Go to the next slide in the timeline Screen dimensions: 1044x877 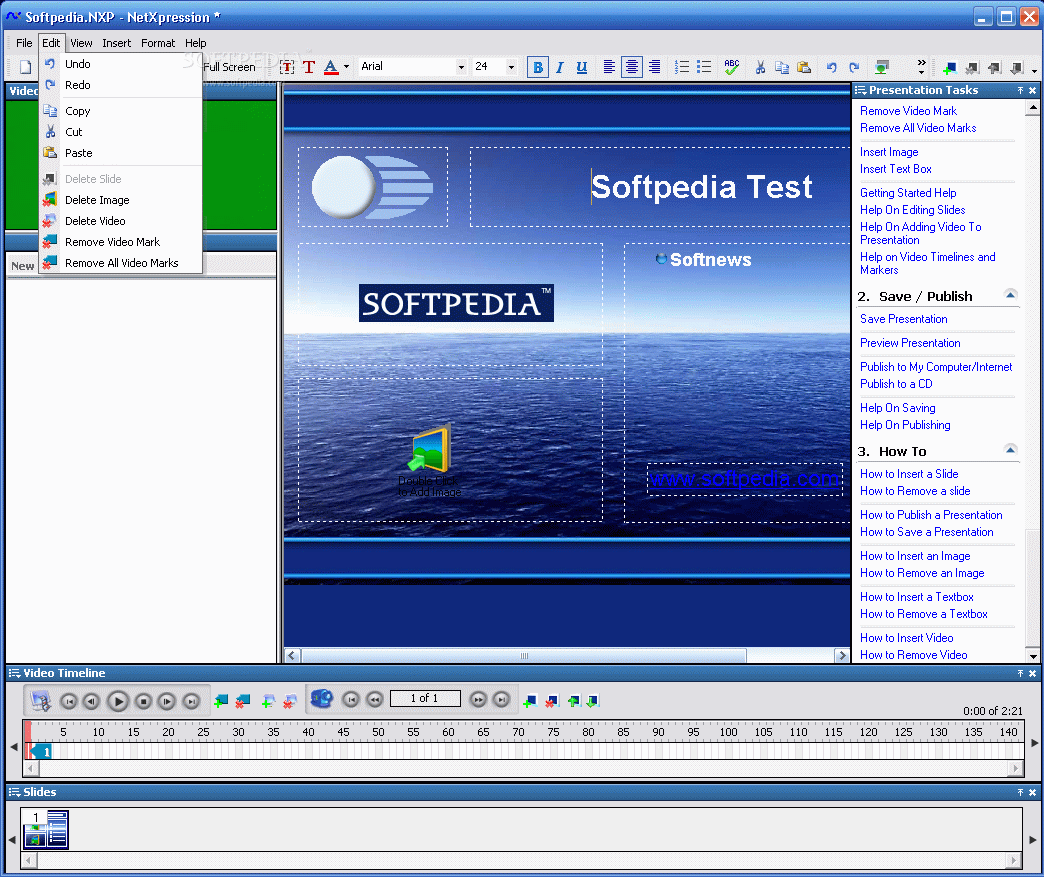coord(478,699)
